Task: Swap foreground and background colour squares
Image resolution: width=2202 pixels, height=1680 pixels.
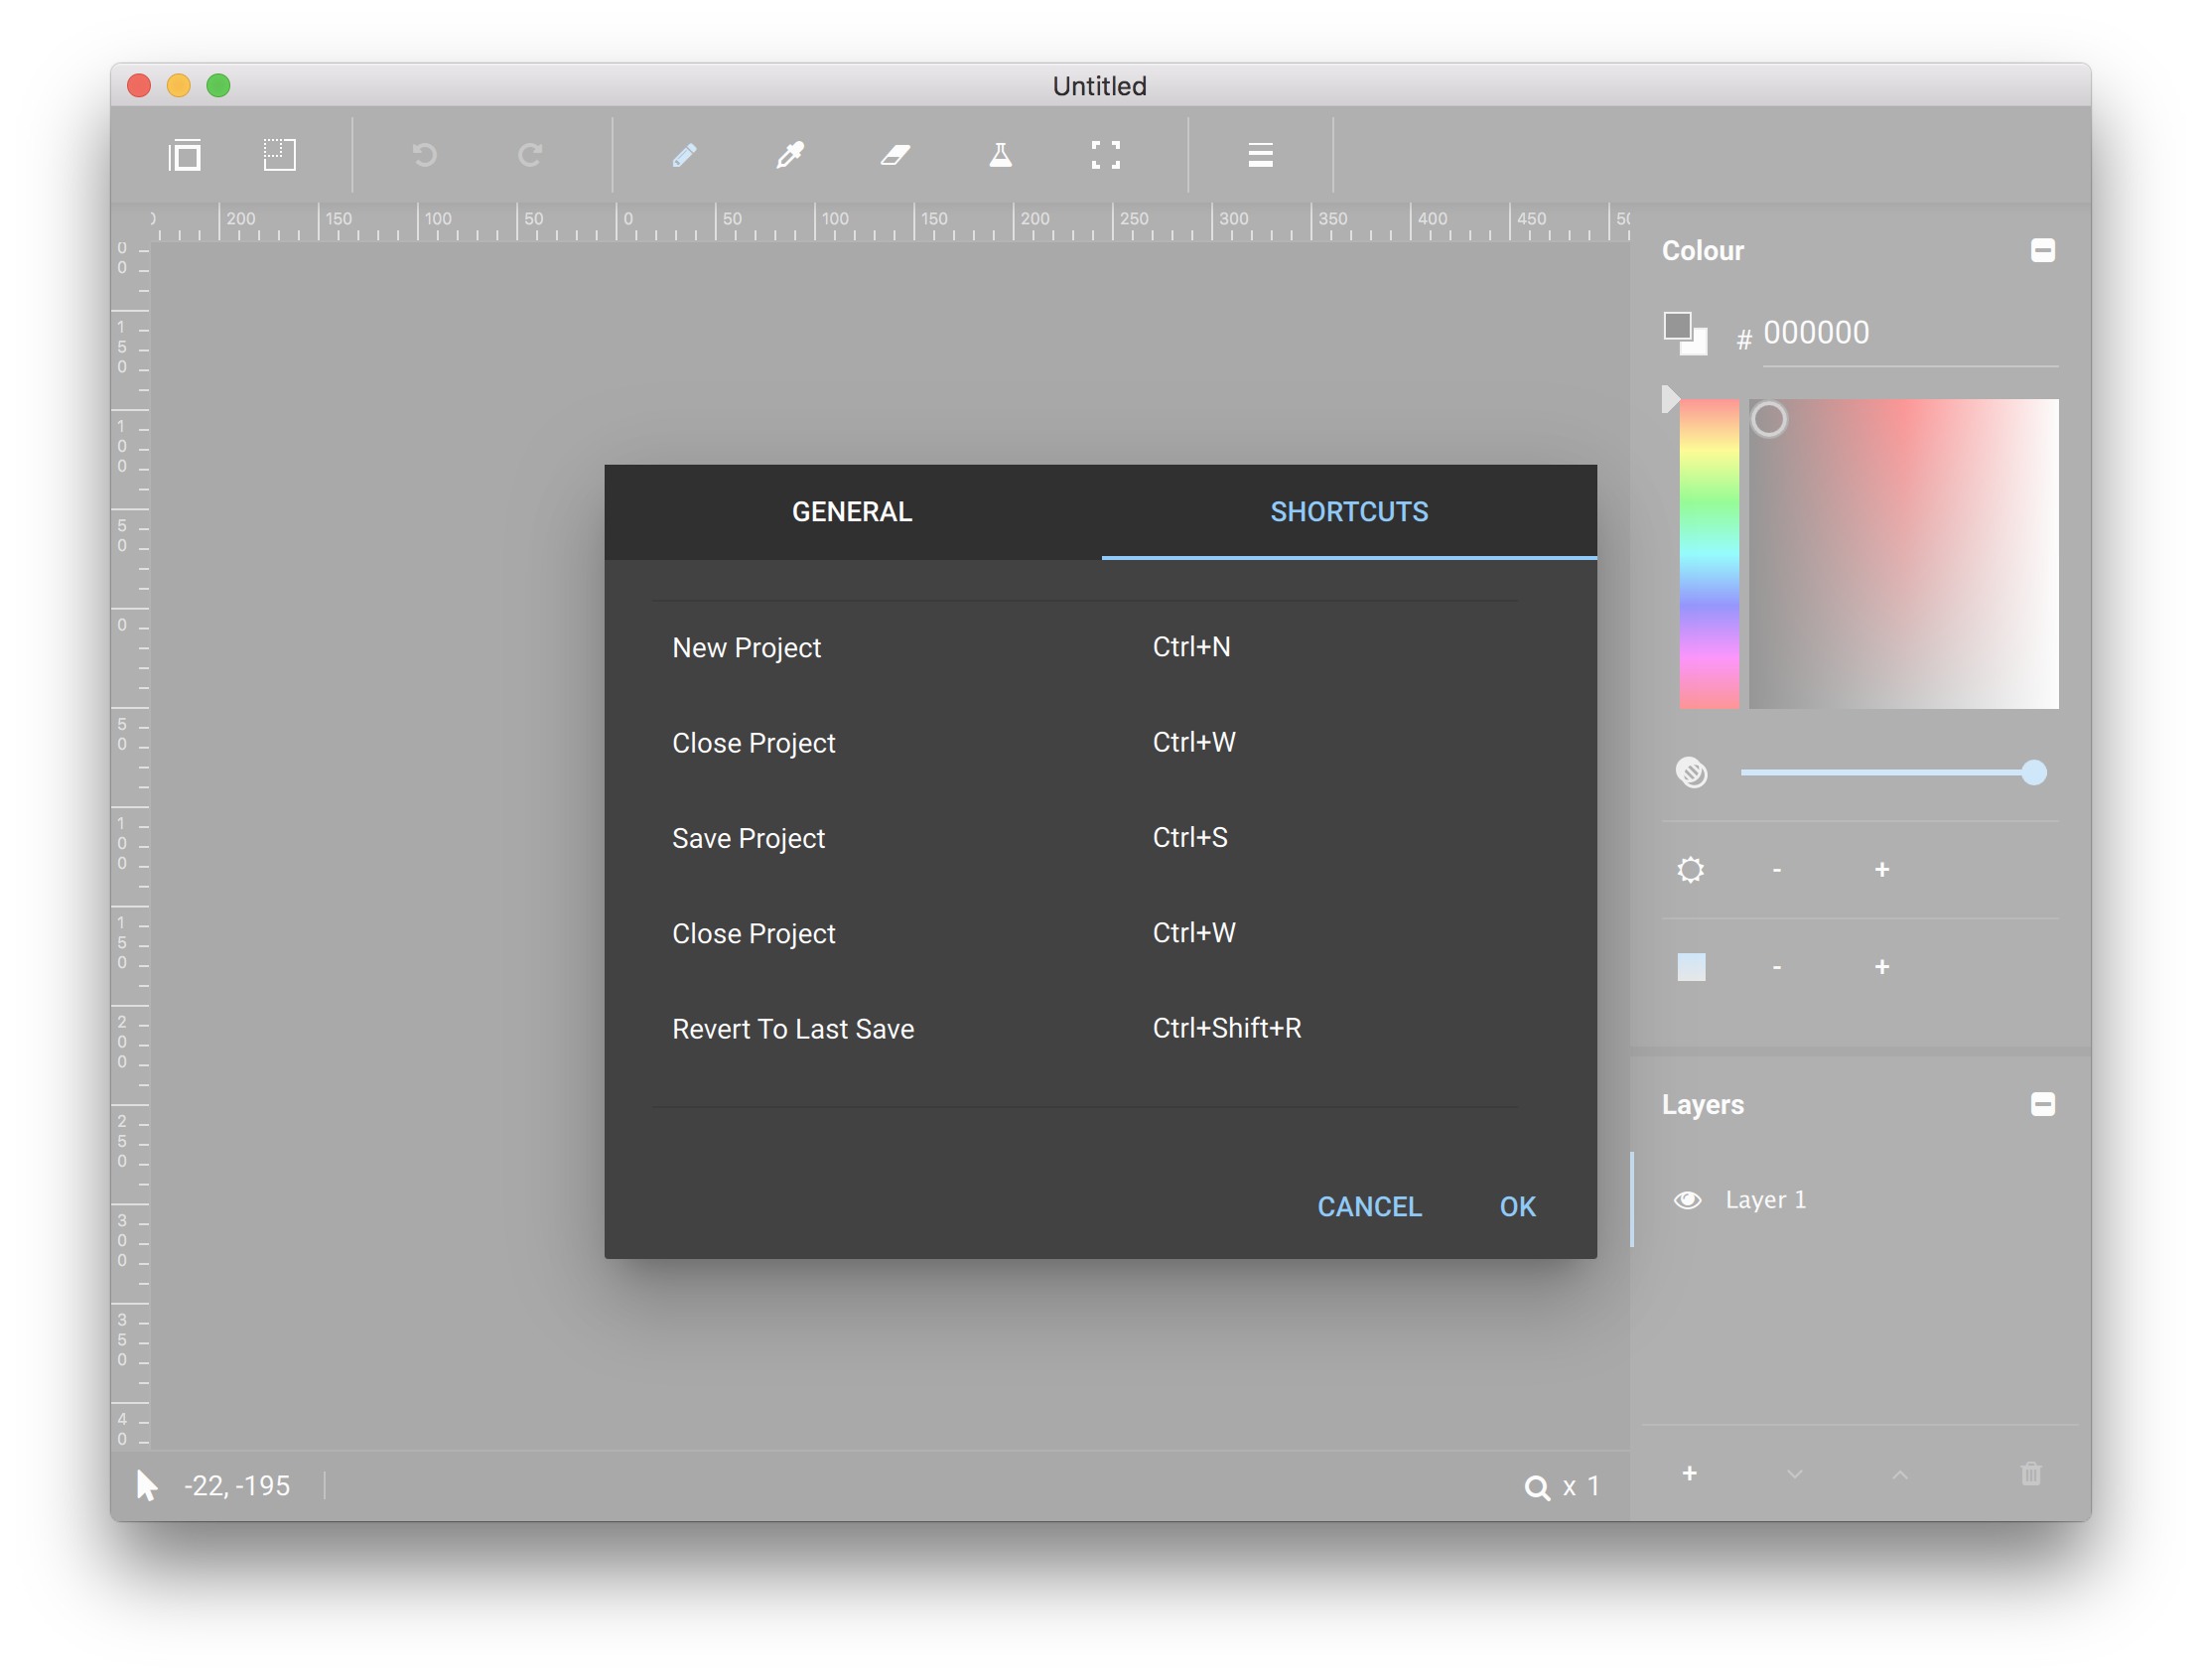Action: tap(1685, 333)
